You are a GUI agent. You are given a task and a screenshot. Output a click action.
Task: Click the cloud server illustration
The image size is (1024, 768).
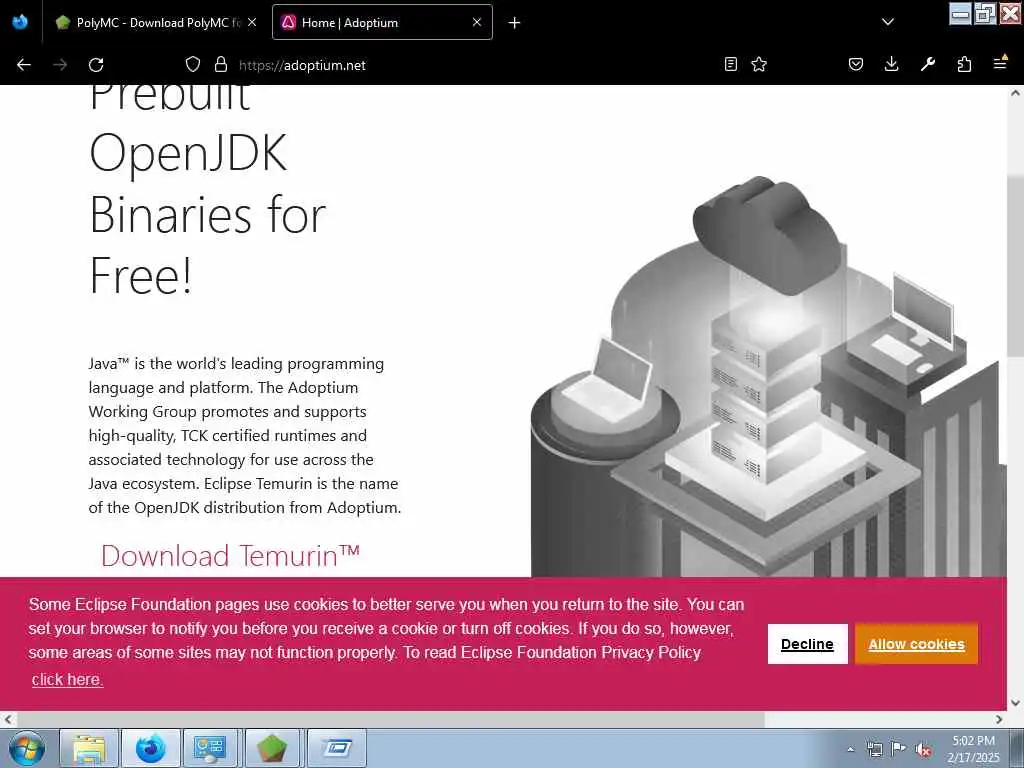click(767, 377)
